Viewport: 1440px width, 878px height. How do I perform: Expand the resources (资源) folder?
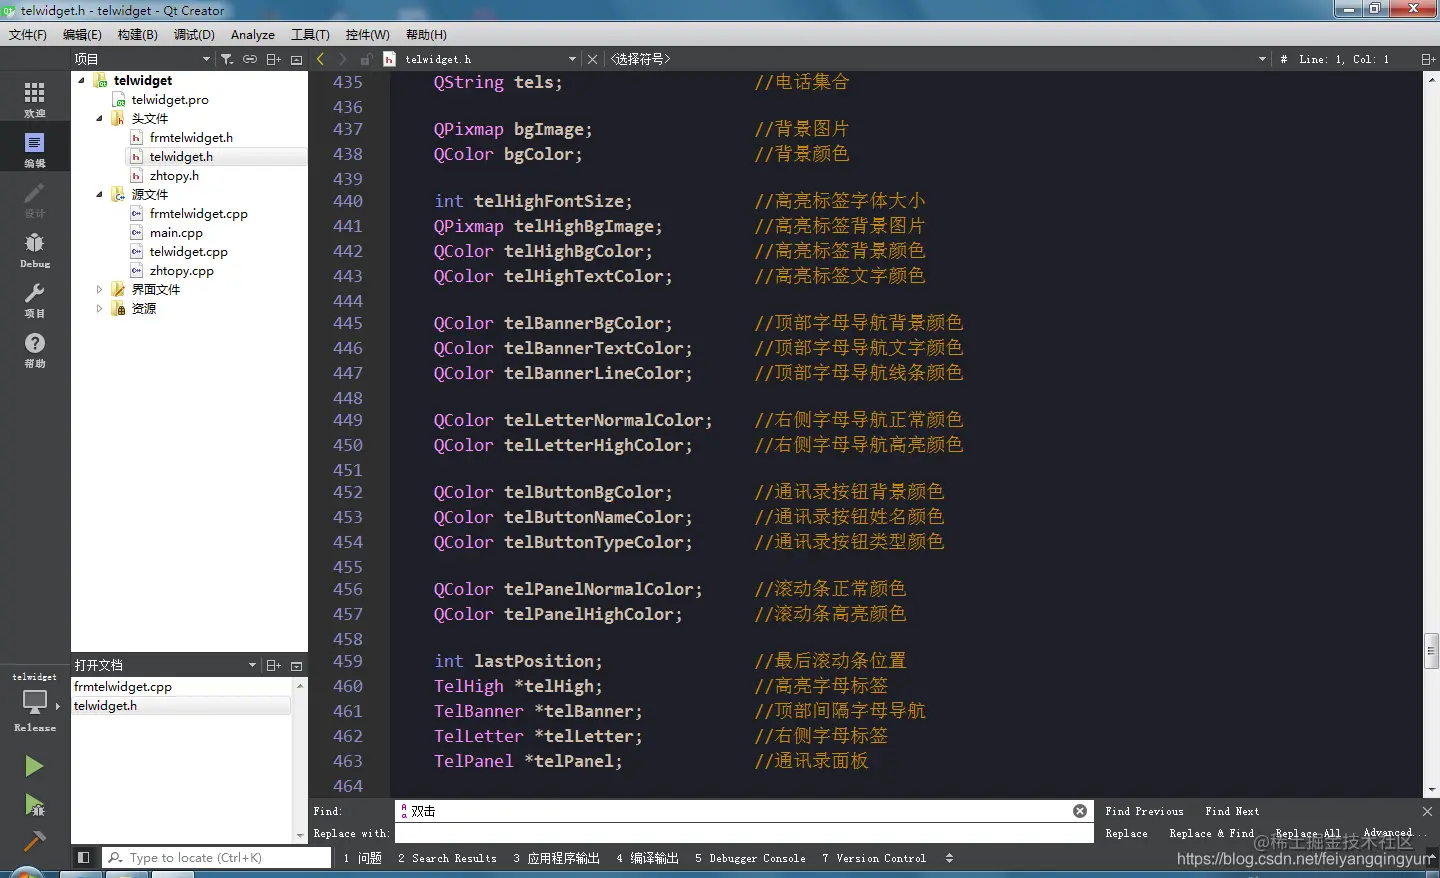100,308
